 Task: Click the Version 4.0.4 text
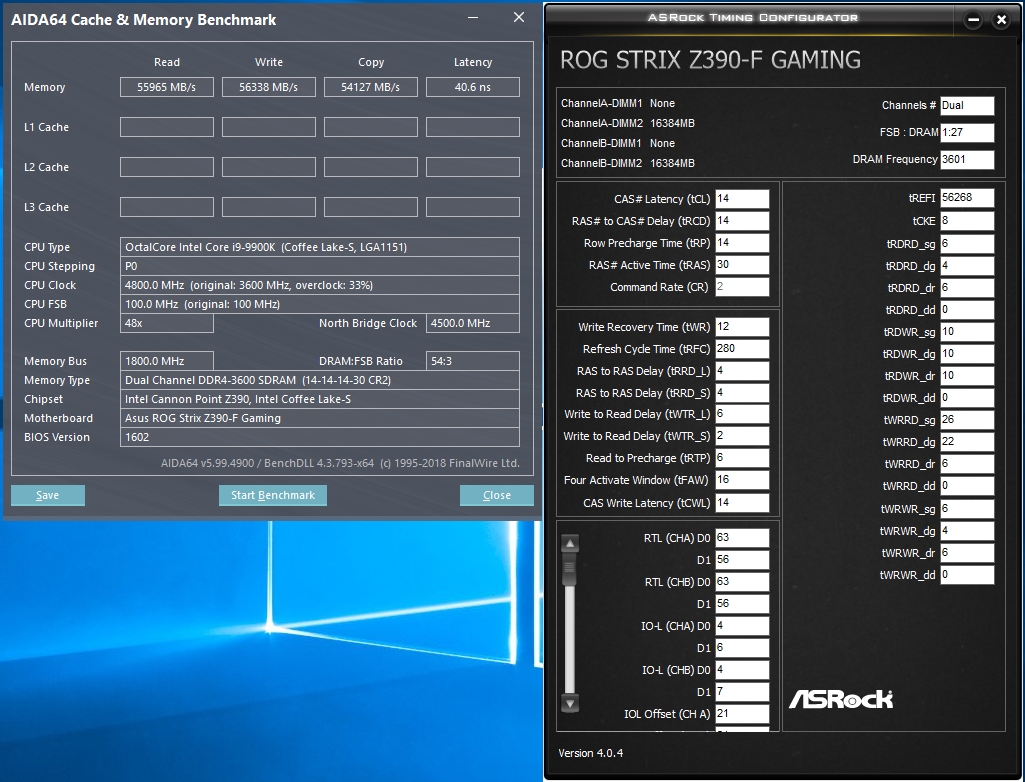590,753
